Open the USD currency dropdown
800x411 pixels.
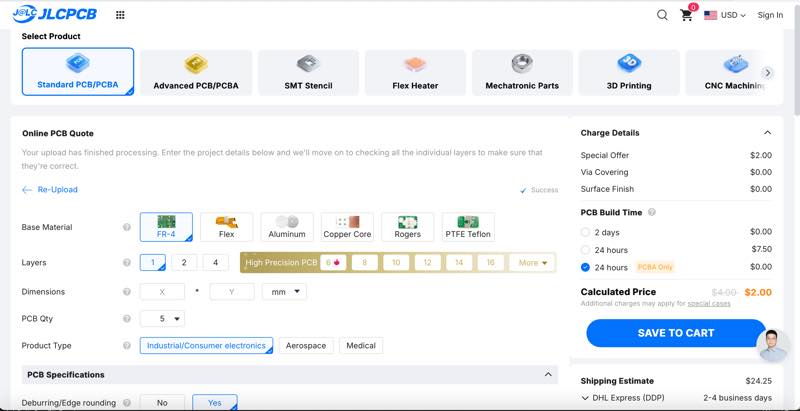click(x=725, y=15)
